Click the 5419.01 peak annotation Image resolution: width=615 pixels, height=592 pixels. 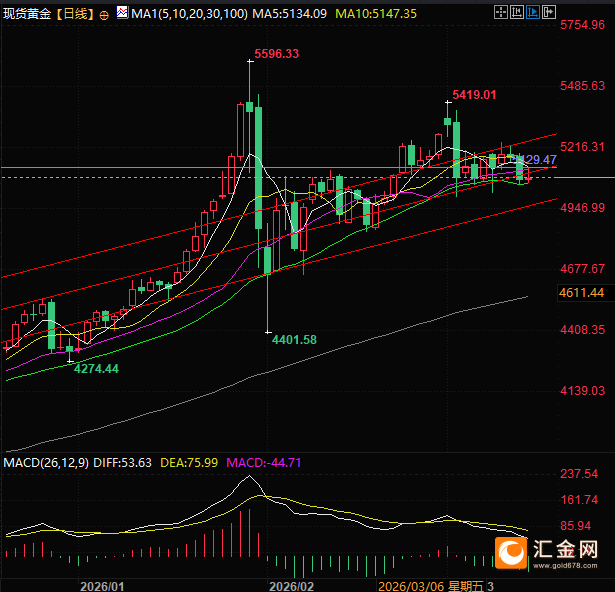tap(474, 95)
